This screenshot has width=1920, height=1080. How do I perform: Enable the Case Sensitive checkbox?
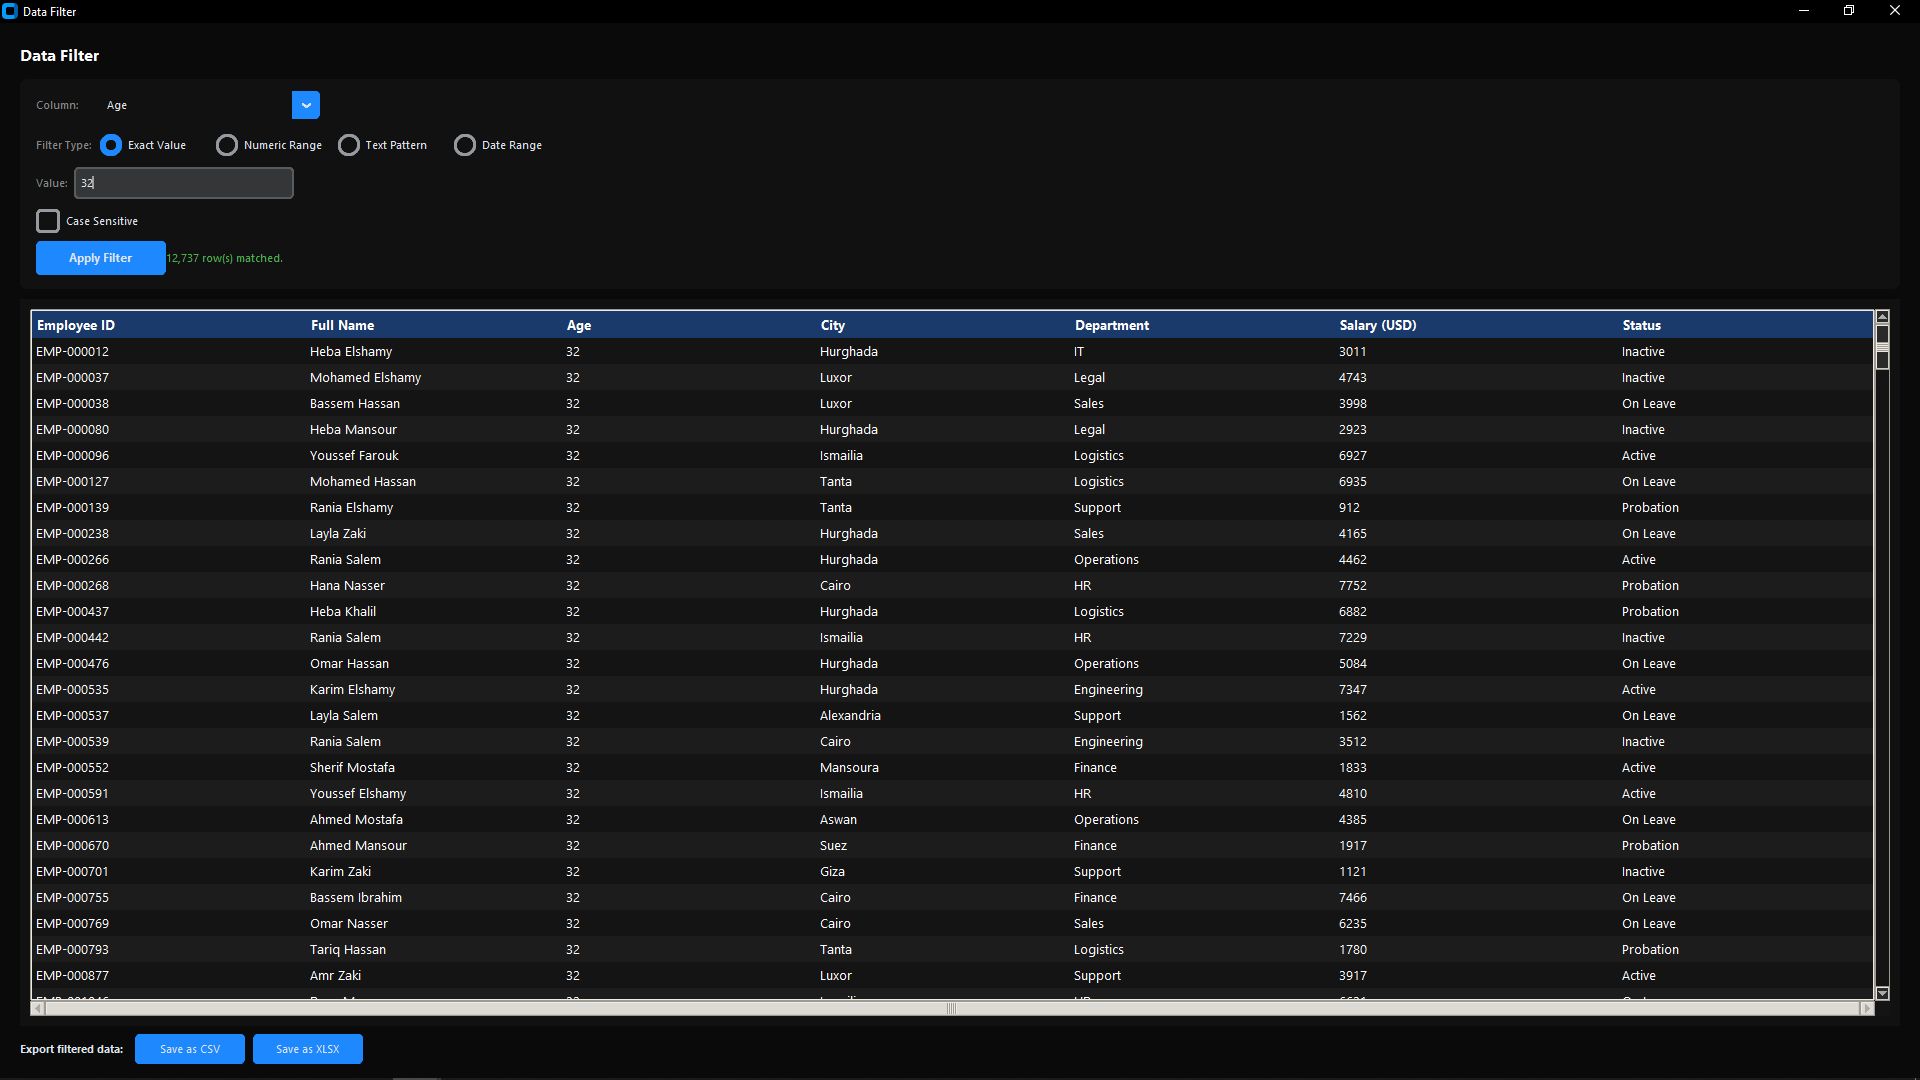(48, 221)
